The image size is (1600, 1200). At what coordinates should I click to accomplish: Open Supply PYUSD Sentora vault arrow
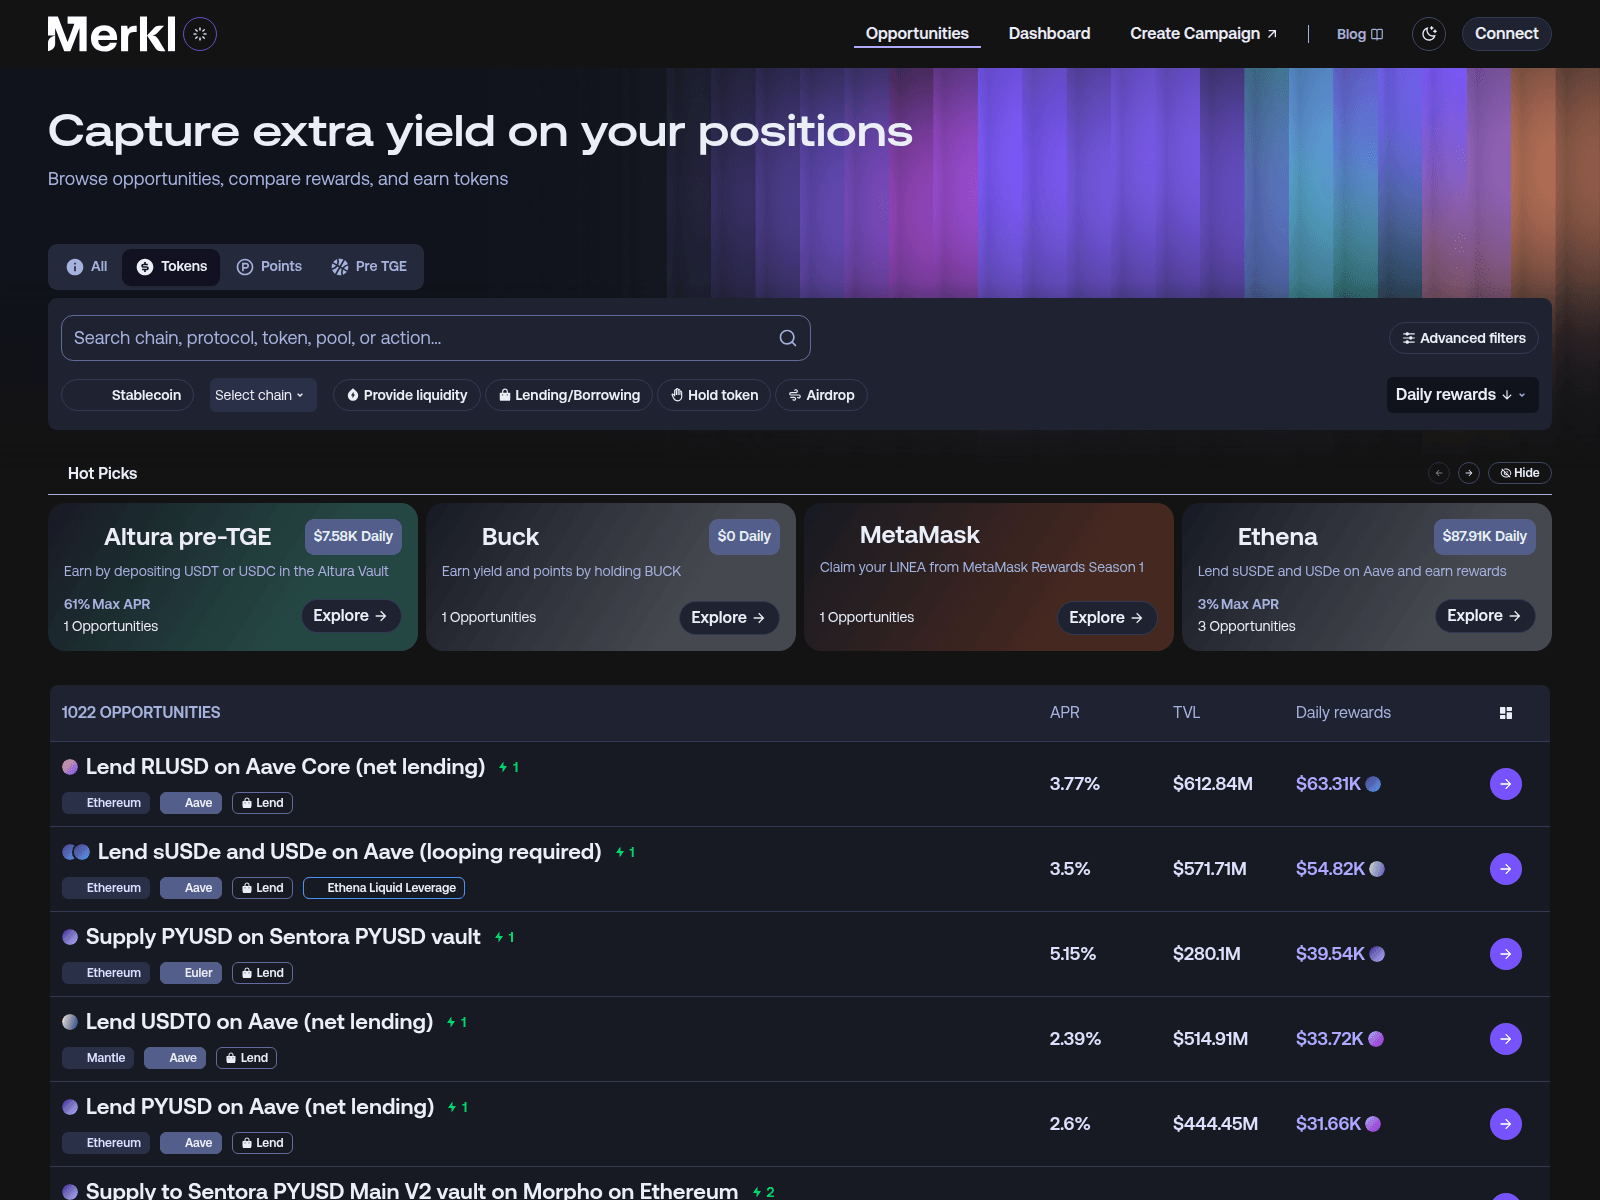1506,954
